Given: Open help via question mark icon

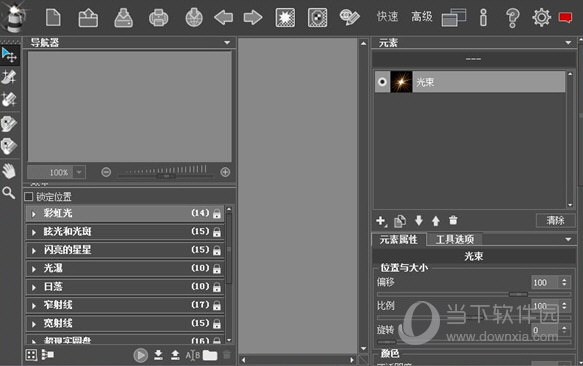Looking at the screenshot, I should (512, 18).
